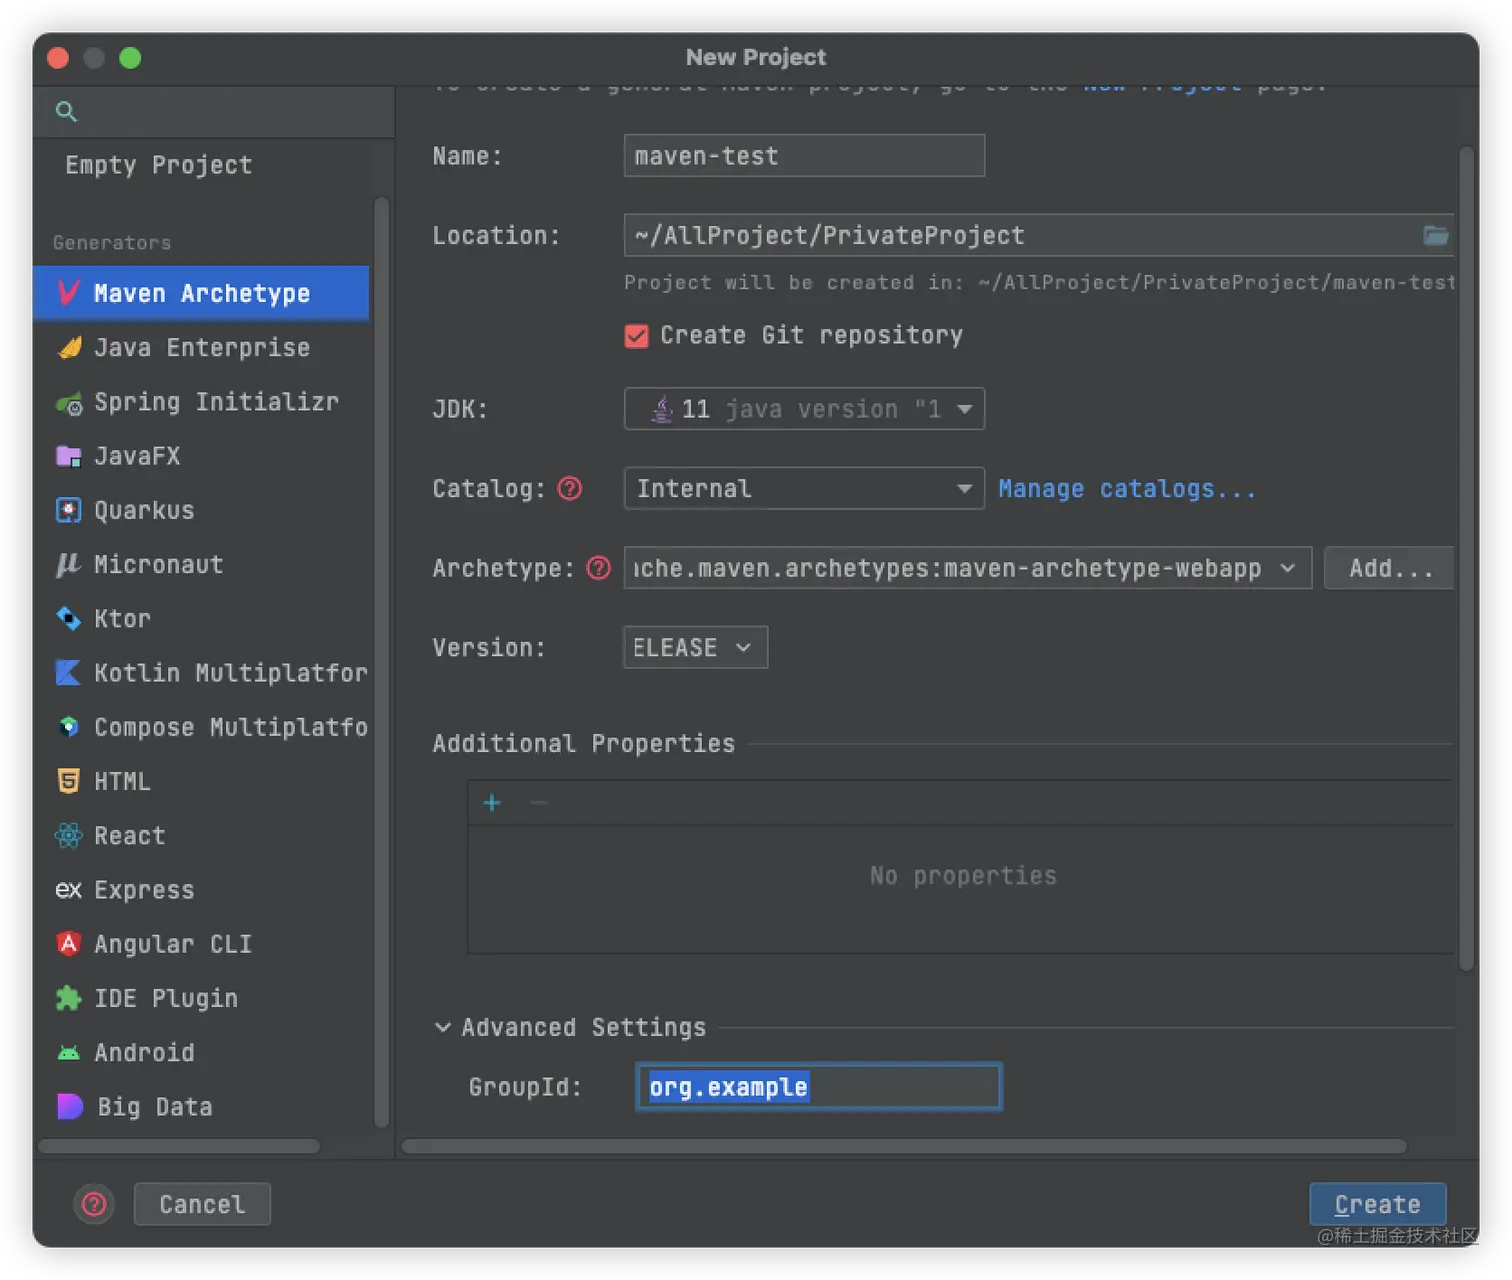Open the JDK version dropdown
The image size is (1512, 1280).
point(804,409)
